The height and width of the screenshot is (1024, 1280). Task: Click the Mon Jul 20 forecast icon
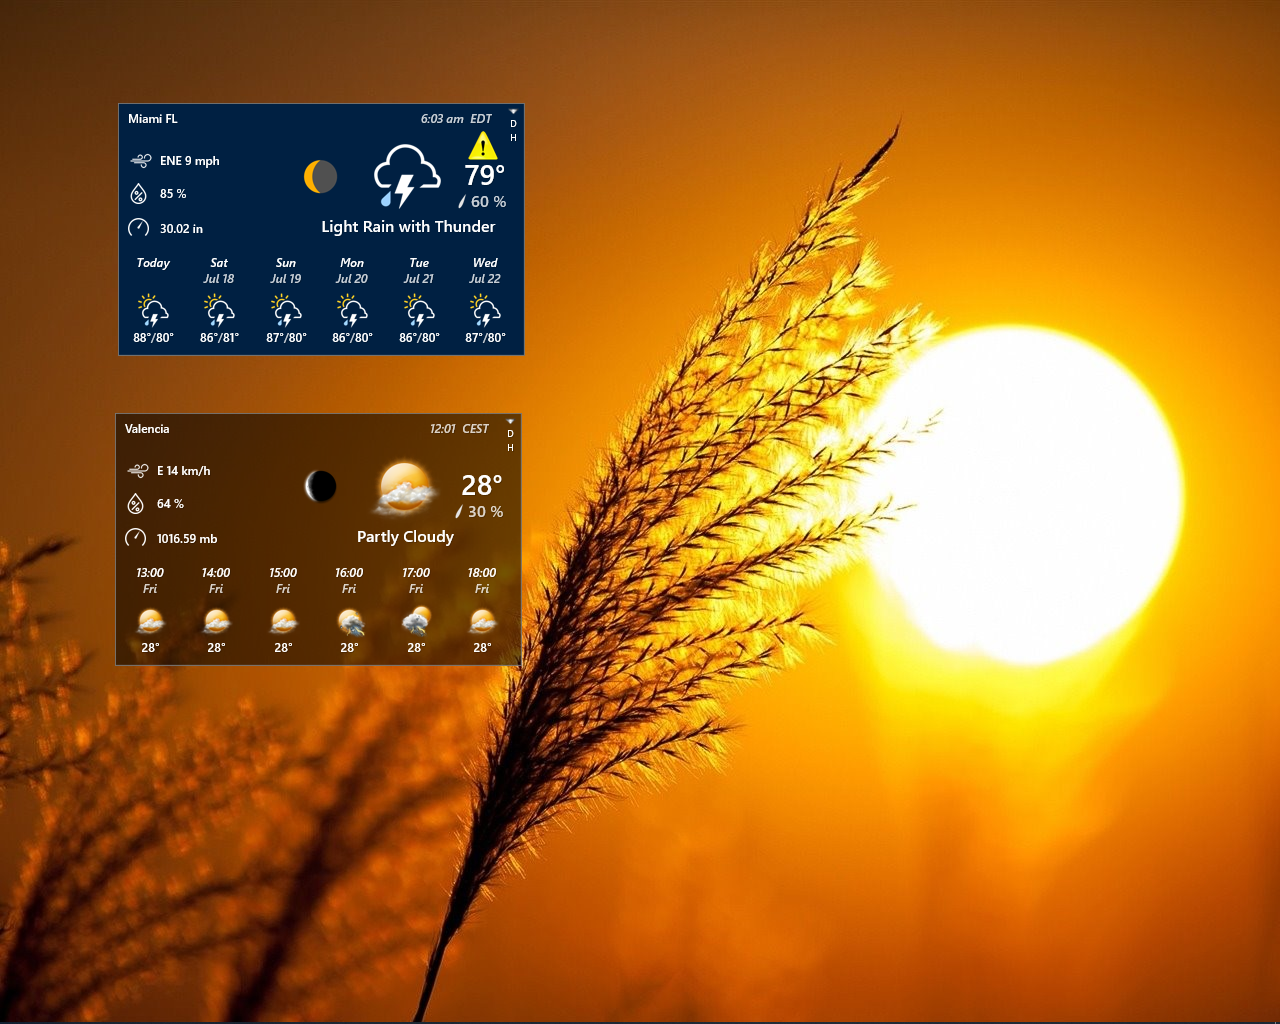click(x=352, y=310)
